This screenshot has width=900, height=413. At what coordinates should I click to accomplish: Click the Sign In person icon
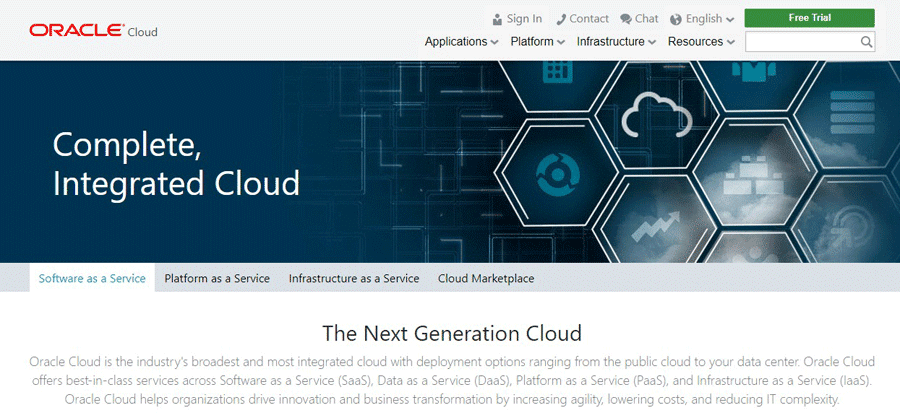(x=497, y=20)
